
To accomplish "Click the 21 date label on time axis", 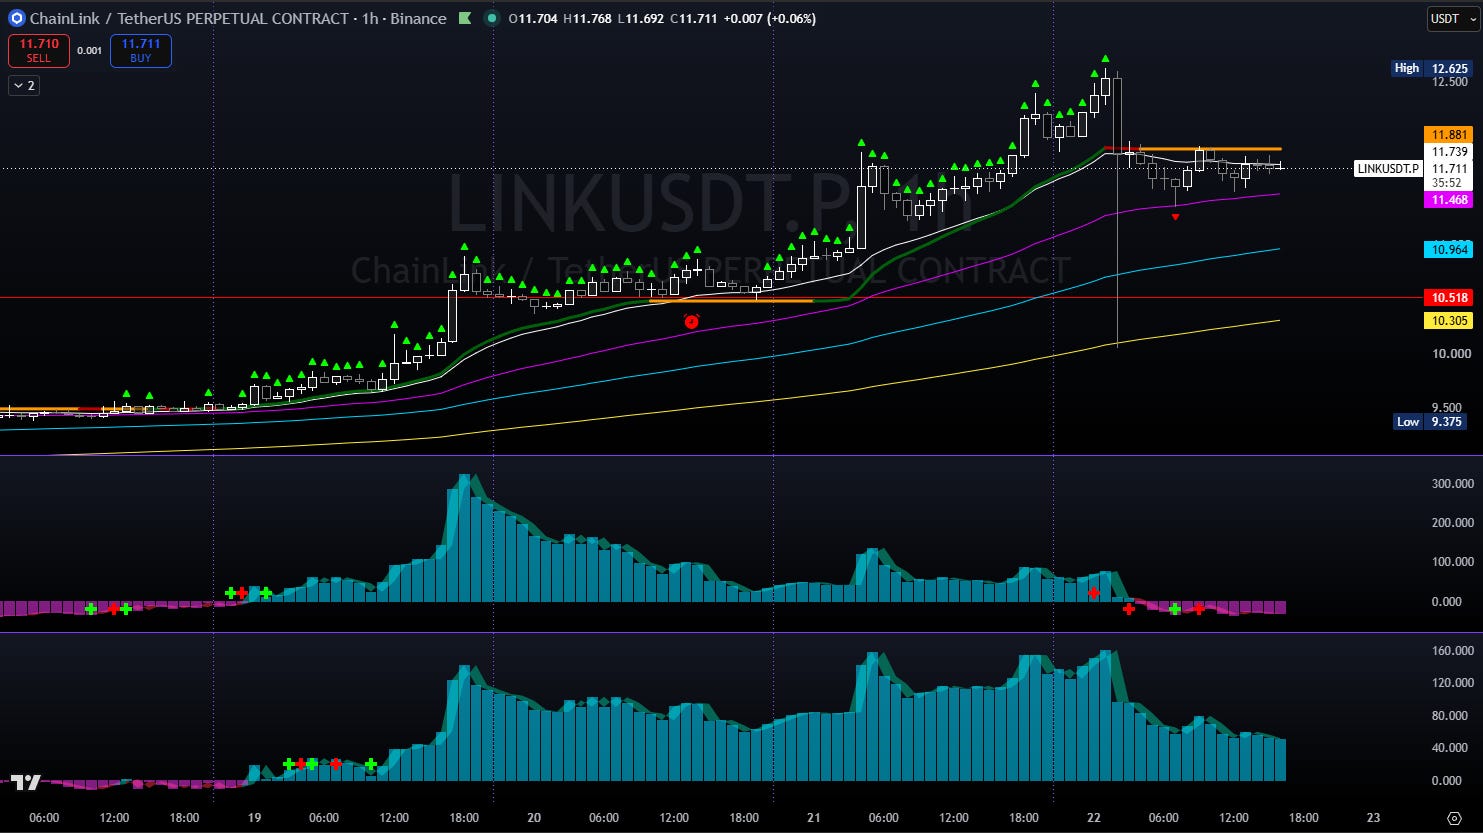I will point(813,817).
